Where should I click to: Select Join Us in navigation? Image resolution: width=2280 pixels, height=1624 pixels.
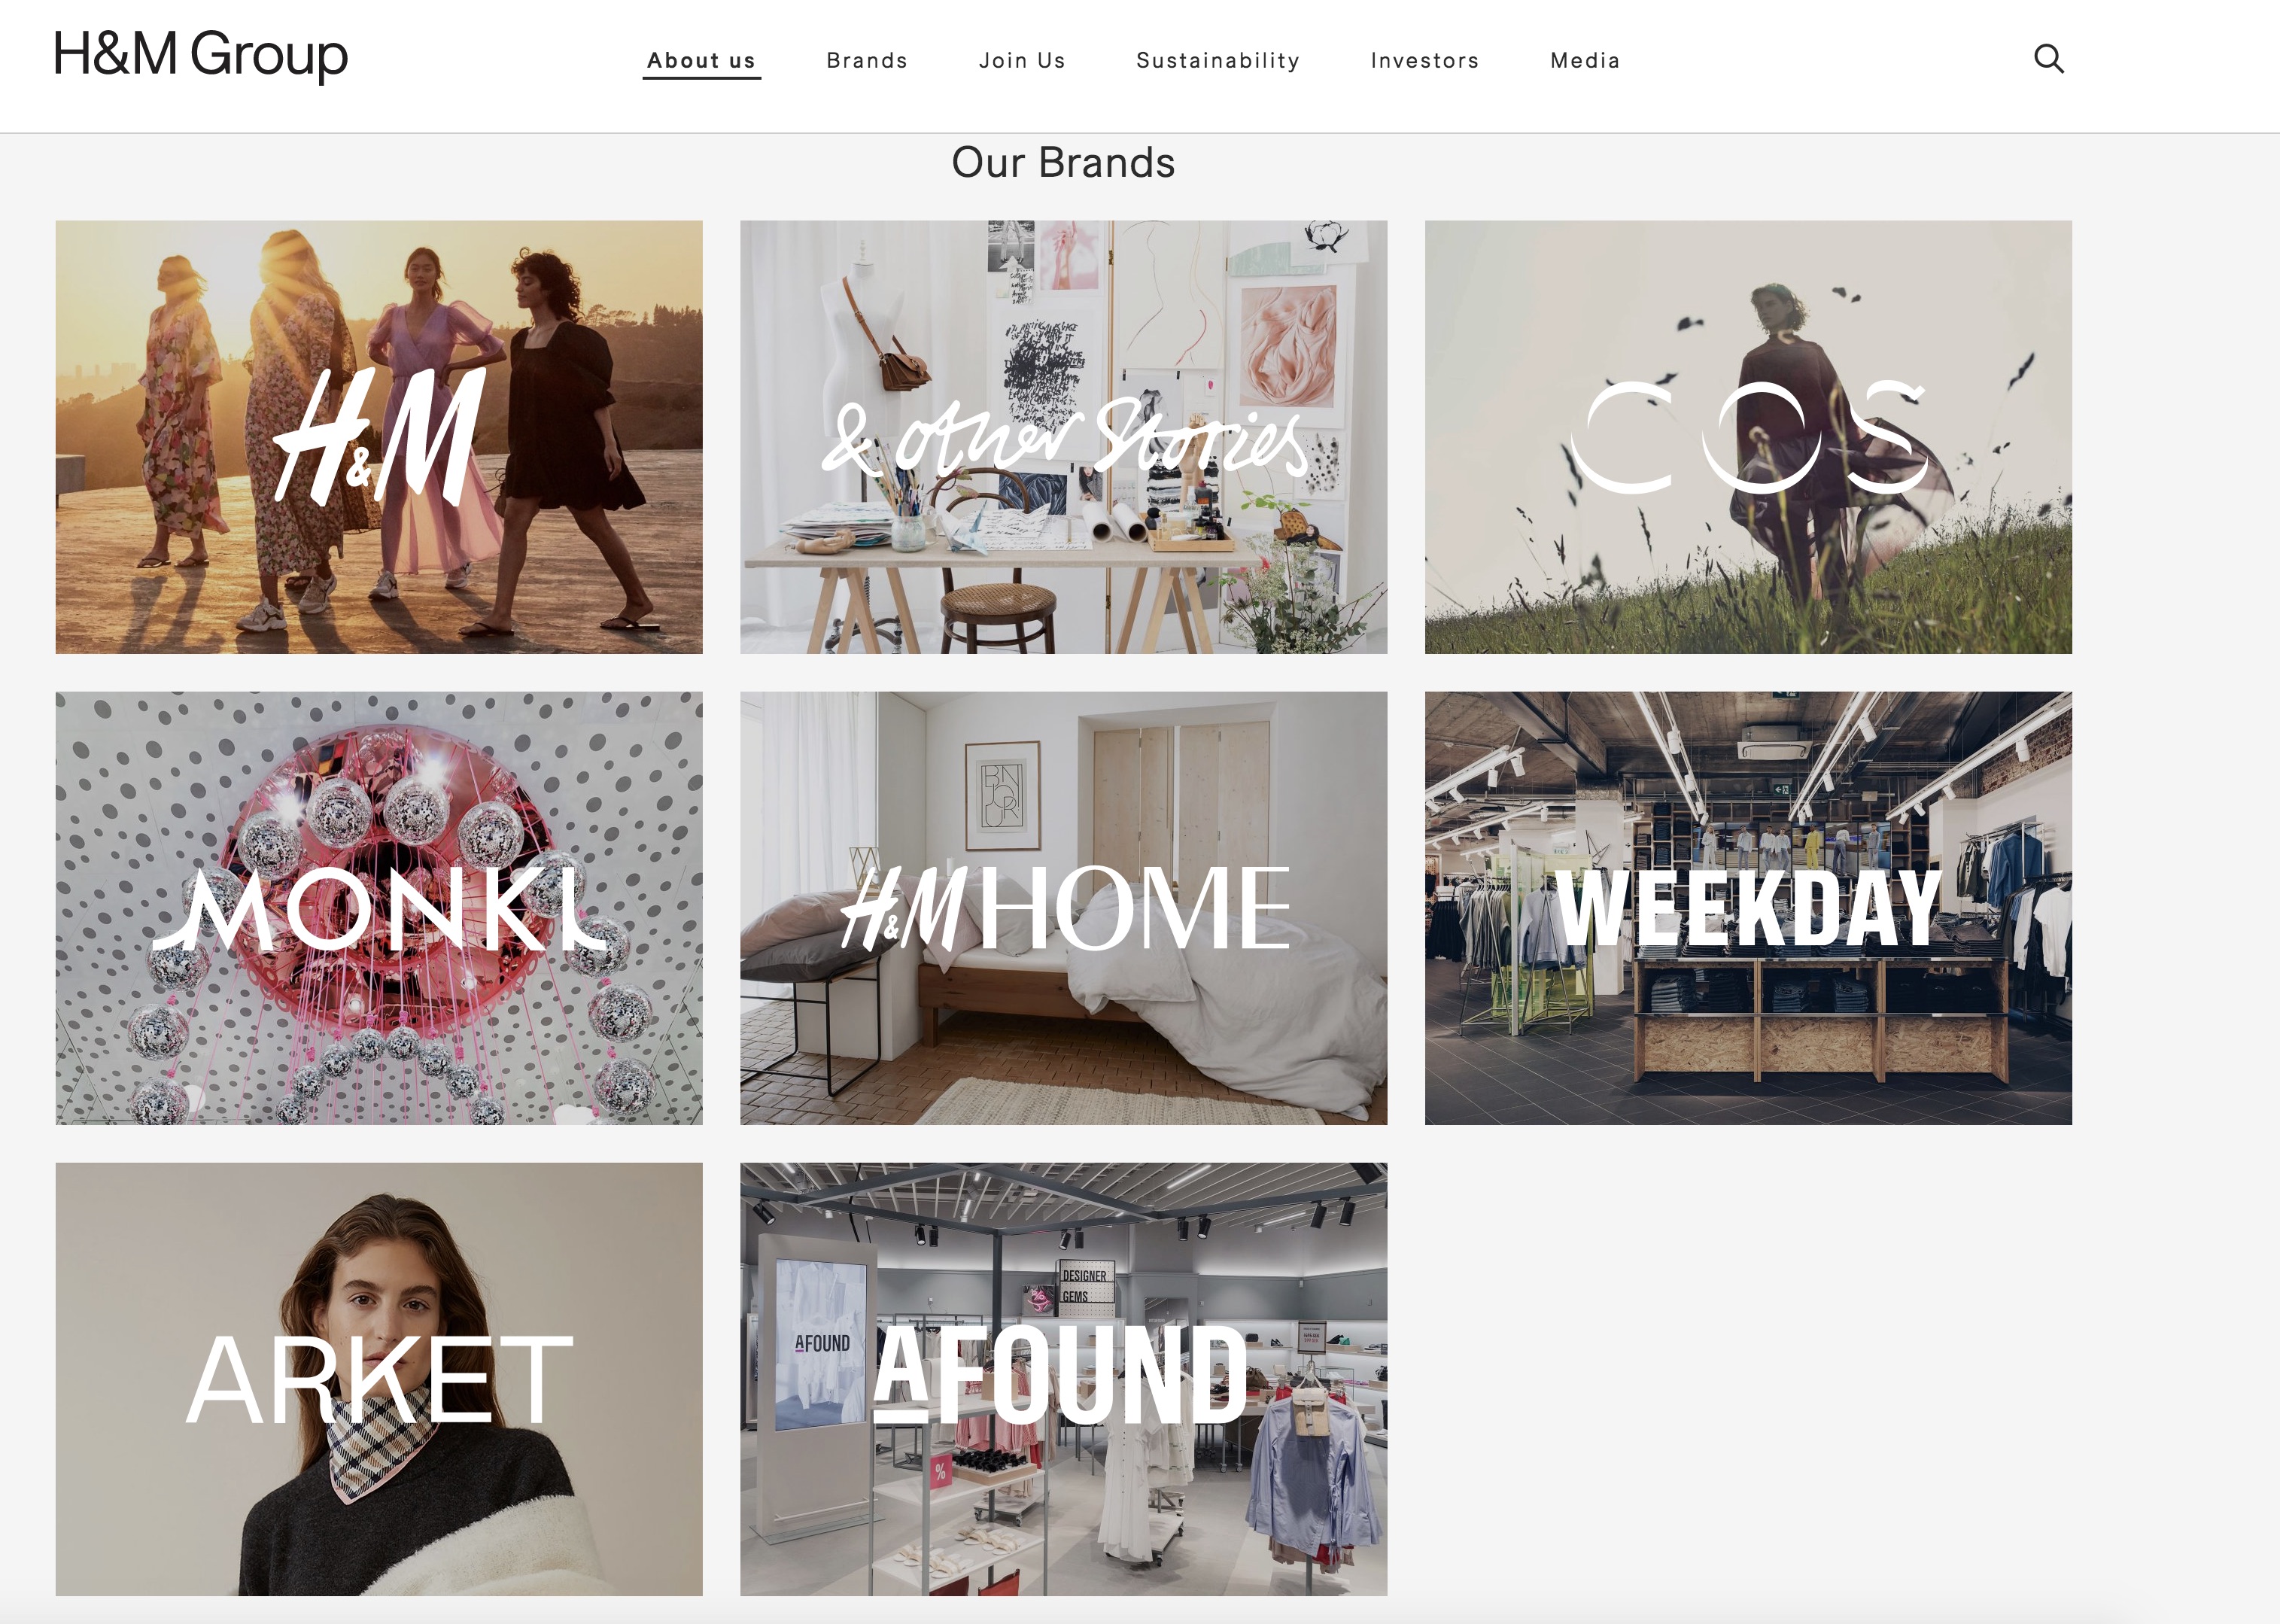[1022, 61]
